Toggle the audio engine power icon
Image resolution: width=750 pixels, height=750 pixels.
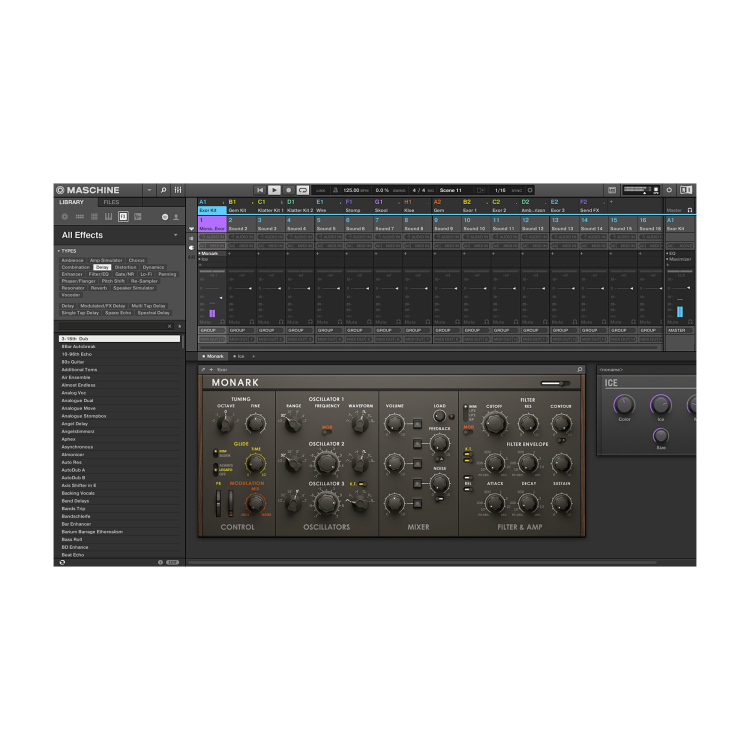[669, 190]
